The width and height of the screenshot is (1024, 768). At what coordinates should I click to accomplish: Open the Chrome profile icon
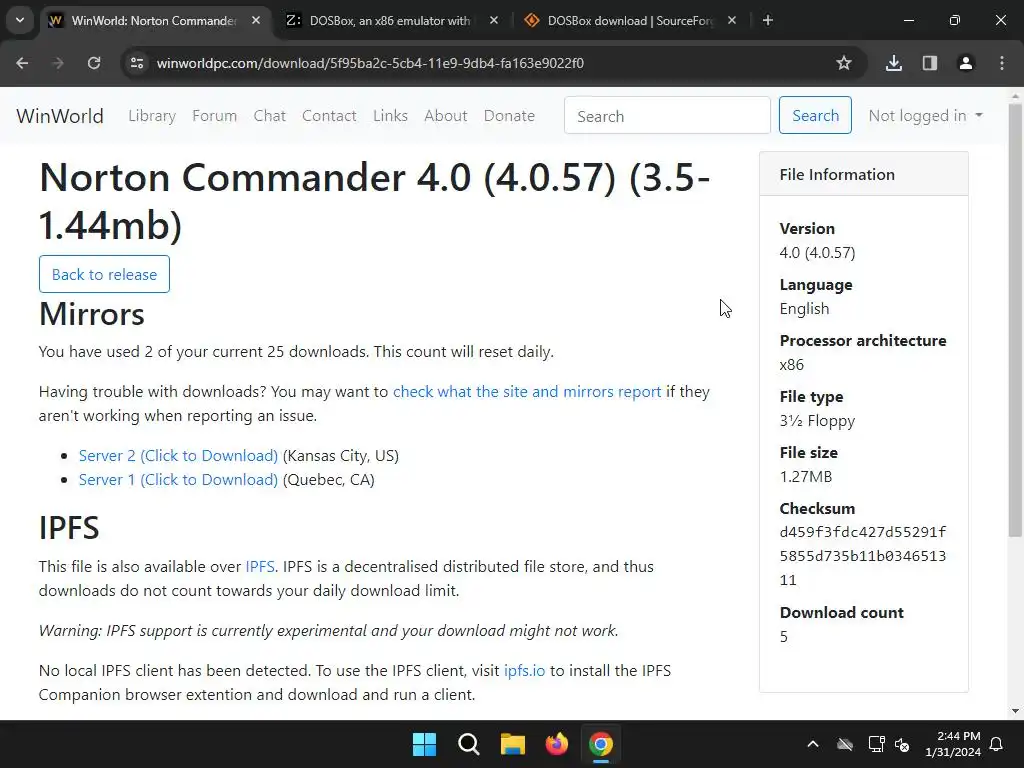[x=965, y=63]
